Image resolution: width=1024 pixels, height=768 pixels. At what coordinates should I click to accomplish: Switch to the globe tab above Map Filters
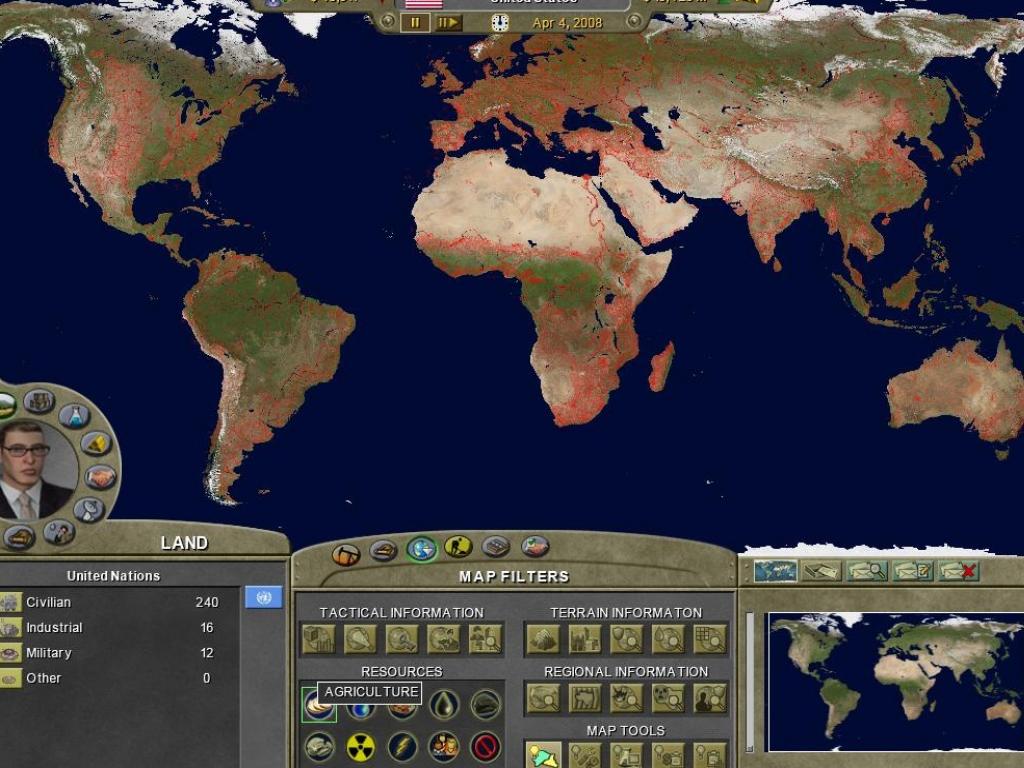421,547
